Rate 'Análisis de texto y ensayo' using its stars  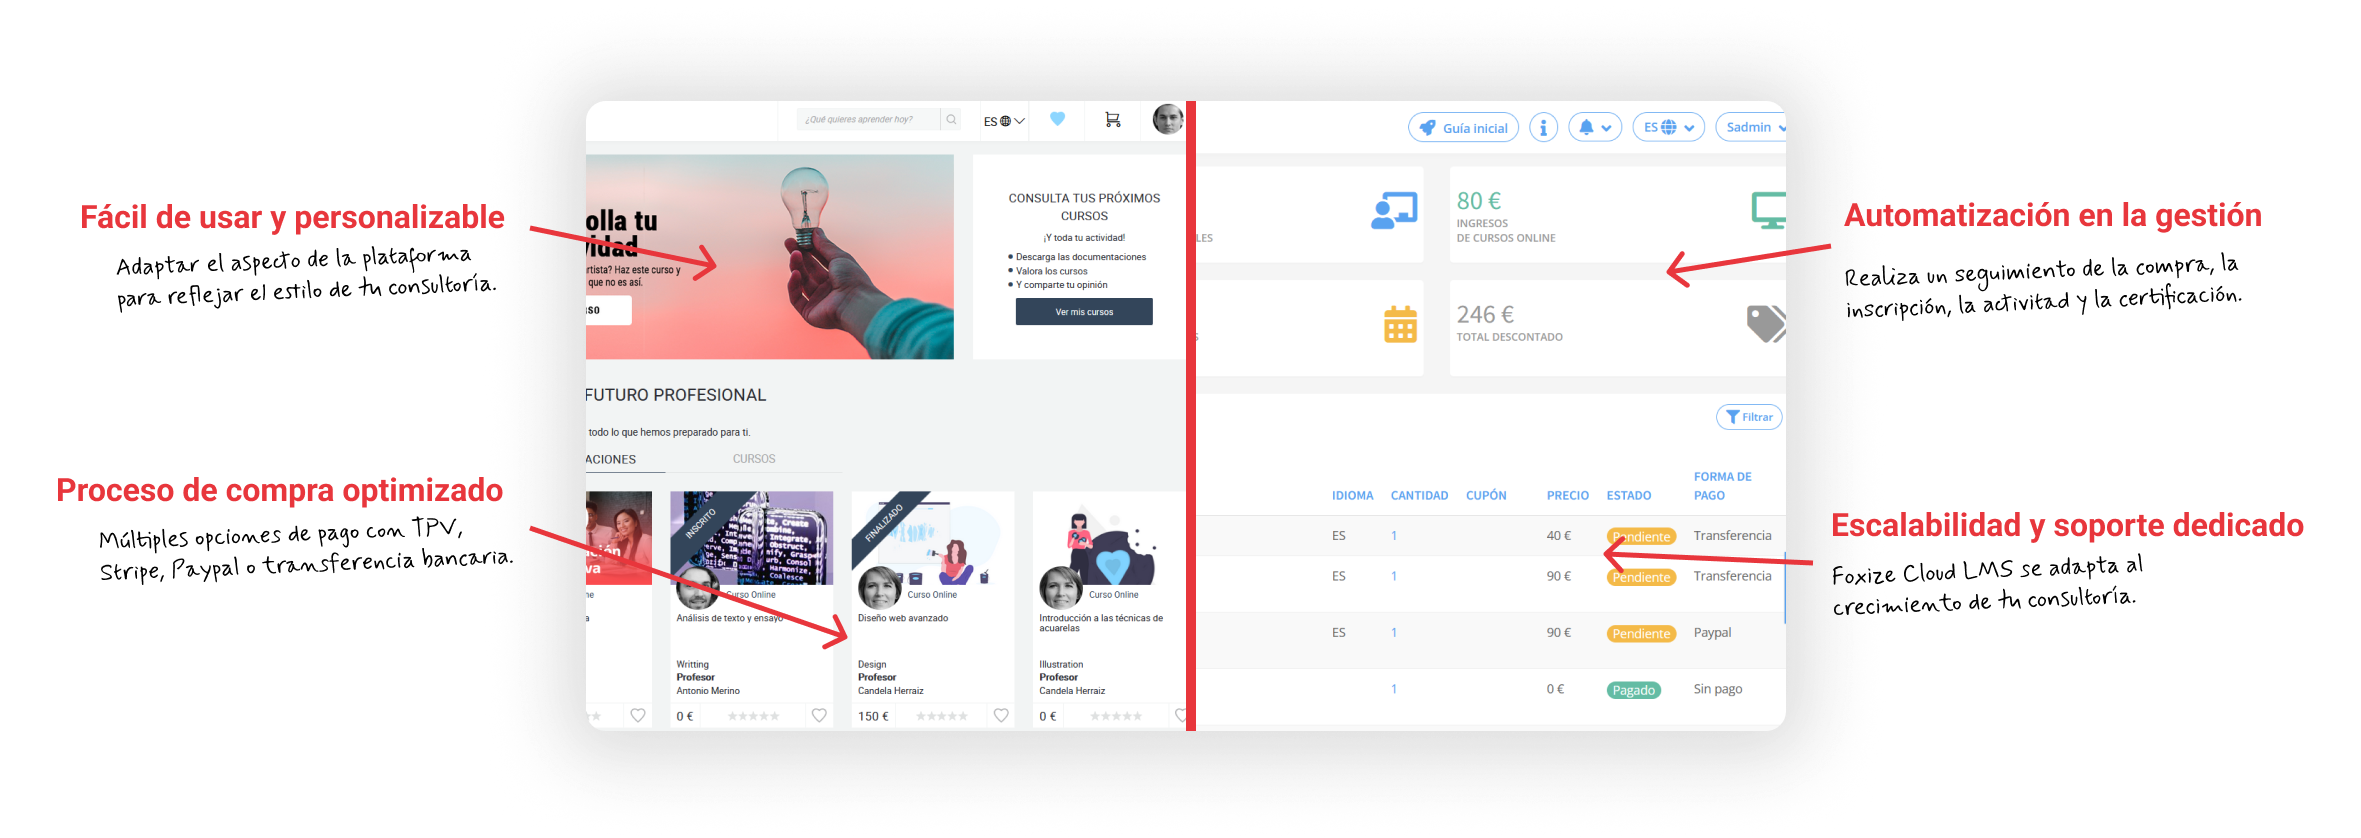[754, 716]
